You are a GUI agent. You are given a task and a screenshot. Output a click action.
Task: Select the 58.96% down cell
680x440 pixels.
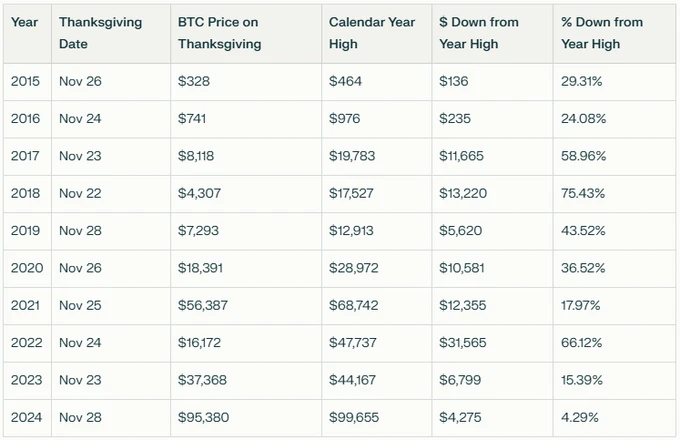click(582, 156)
